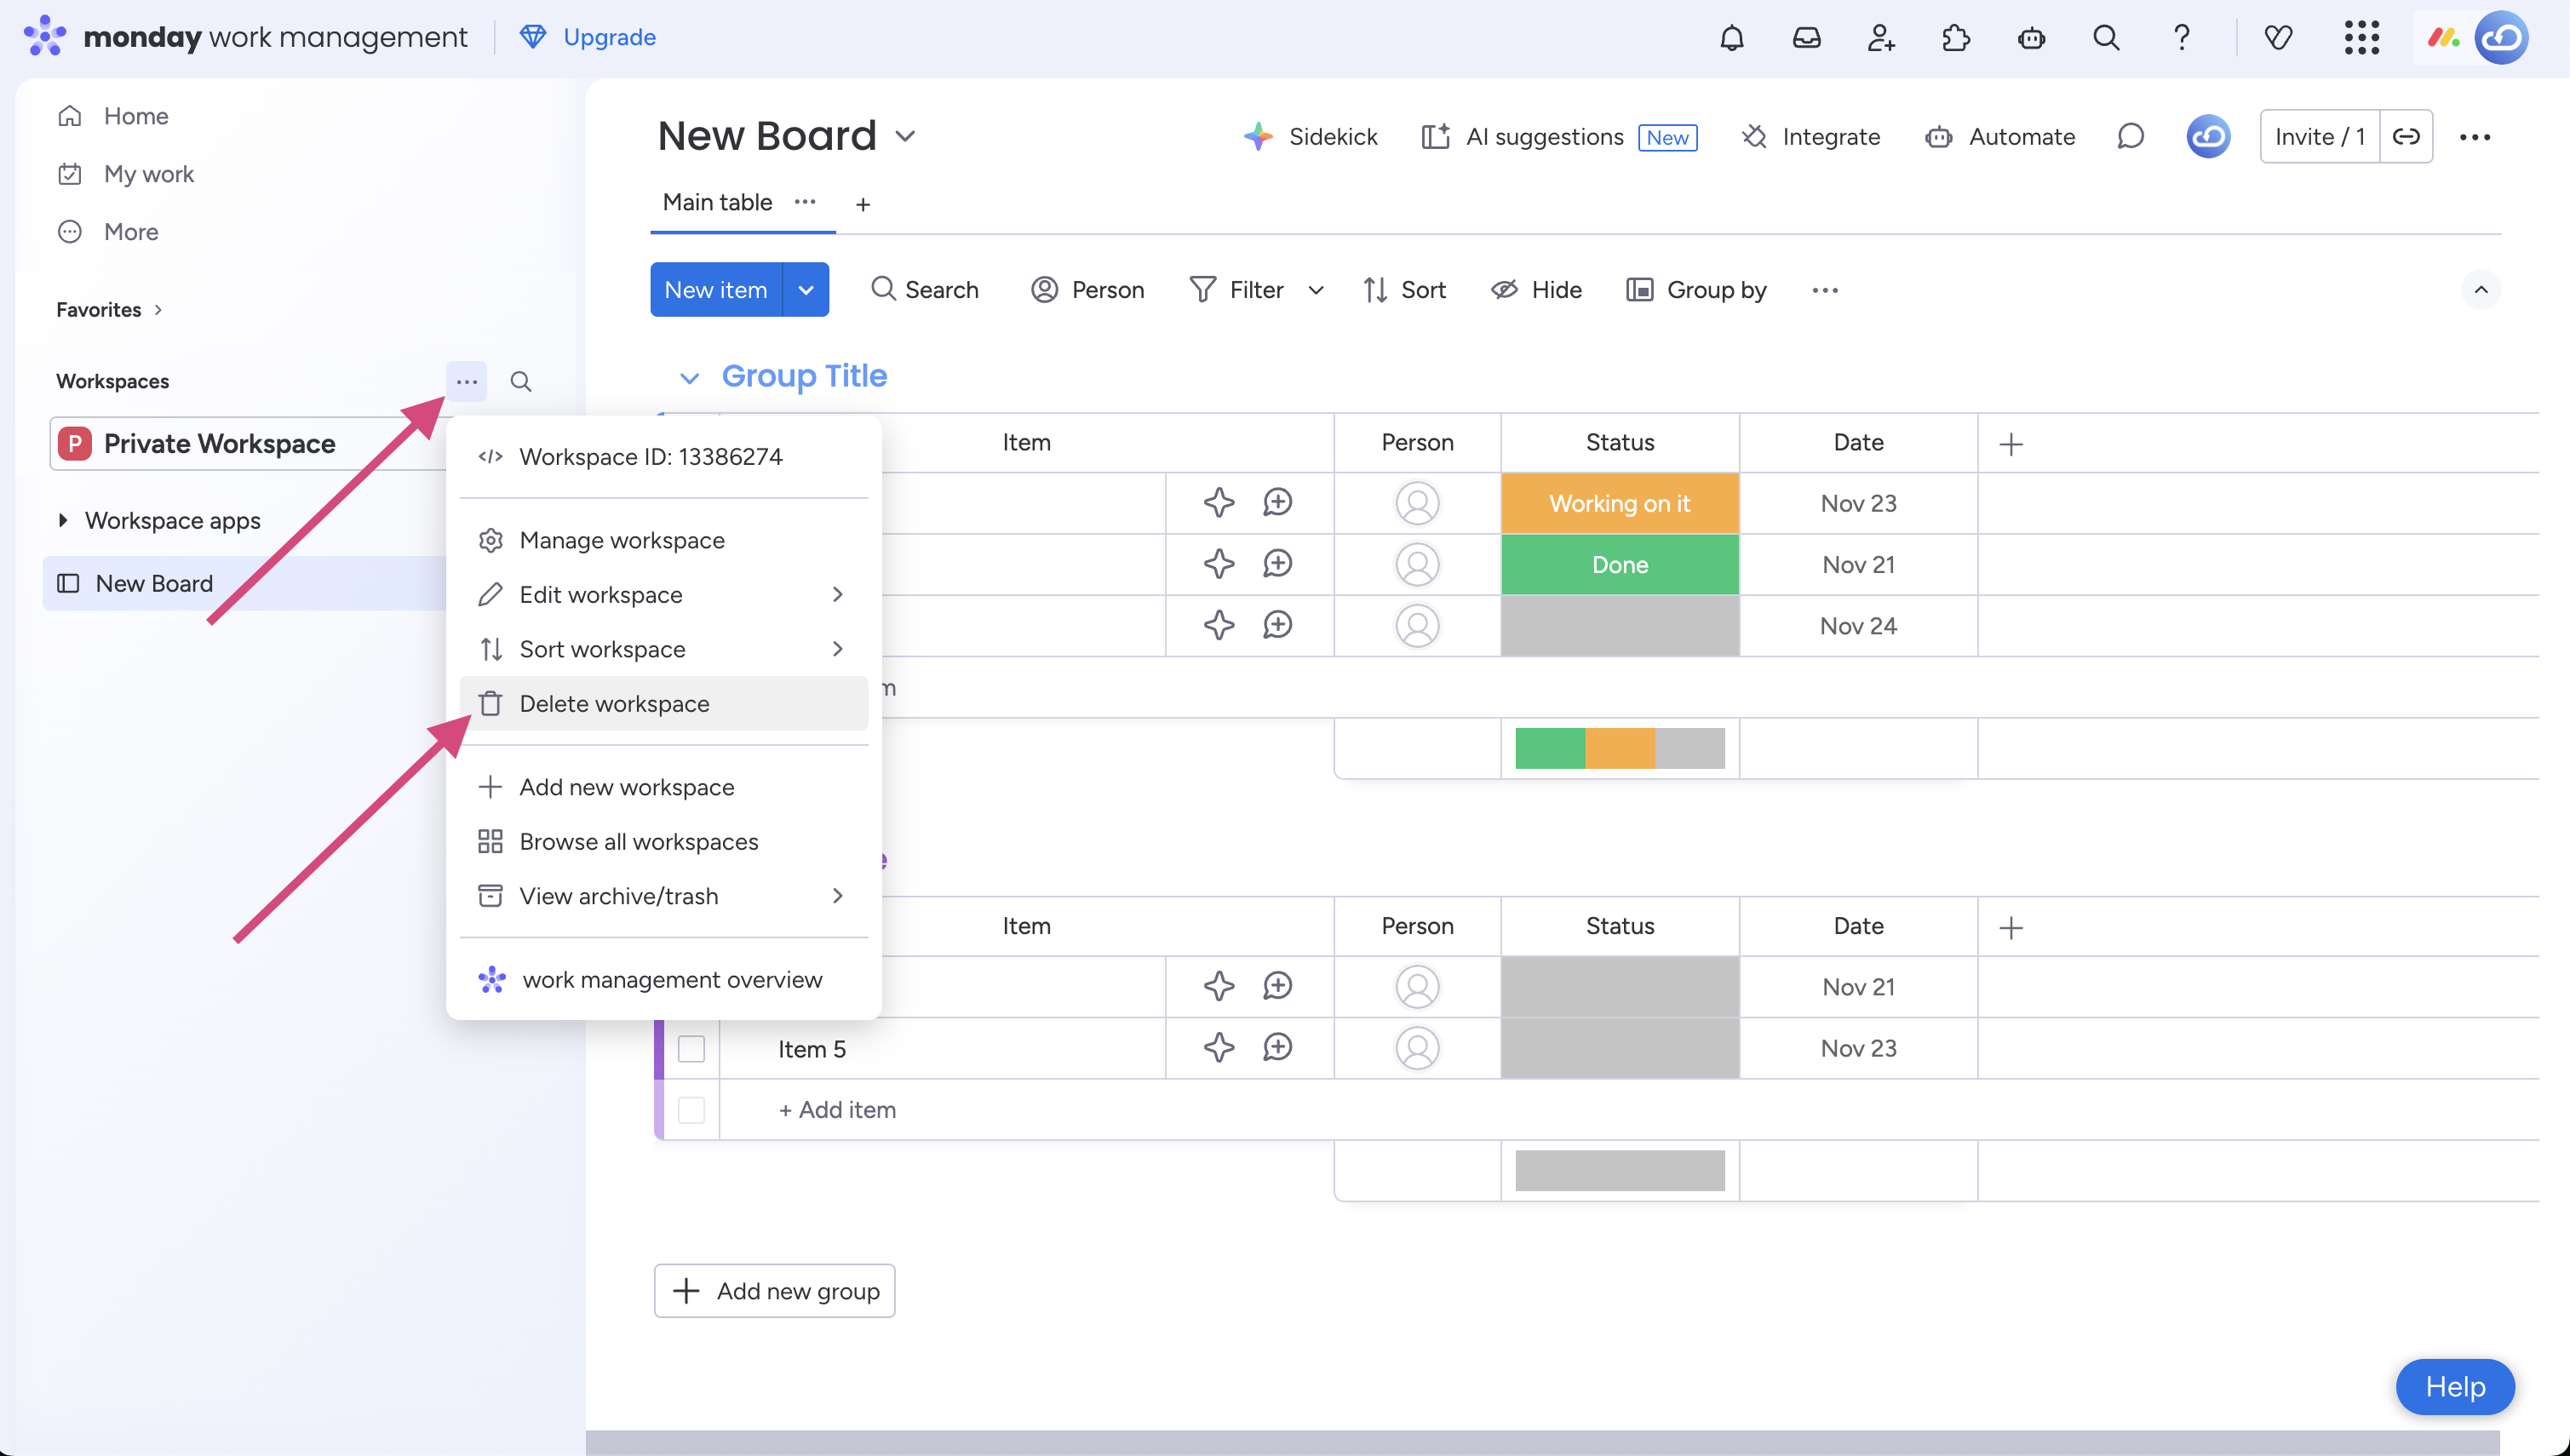The image size is (2570, 1456).
Task: Click the top bar search magnifier icon
Action: pyautogui.click(x=2106, y=38)
